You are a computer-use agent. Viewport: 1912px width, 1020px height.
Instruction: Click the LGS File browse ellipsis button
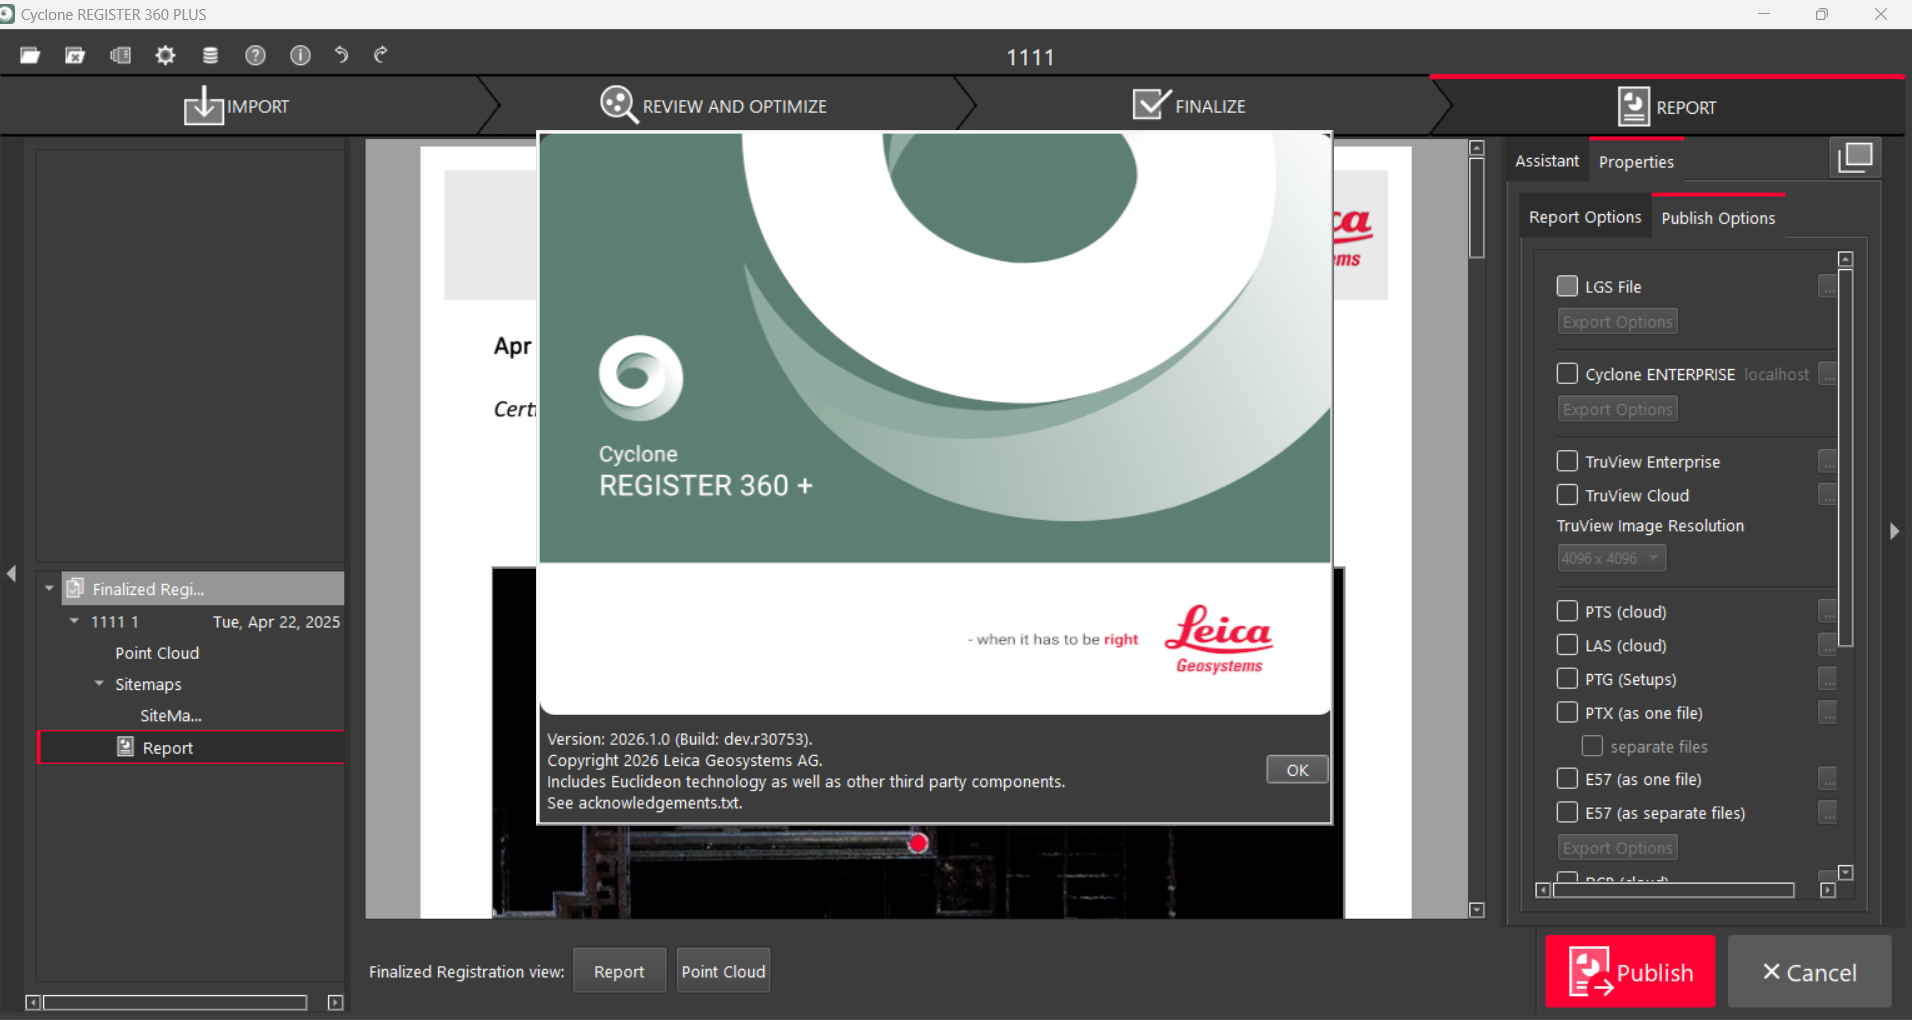[x=1827, y=287]
